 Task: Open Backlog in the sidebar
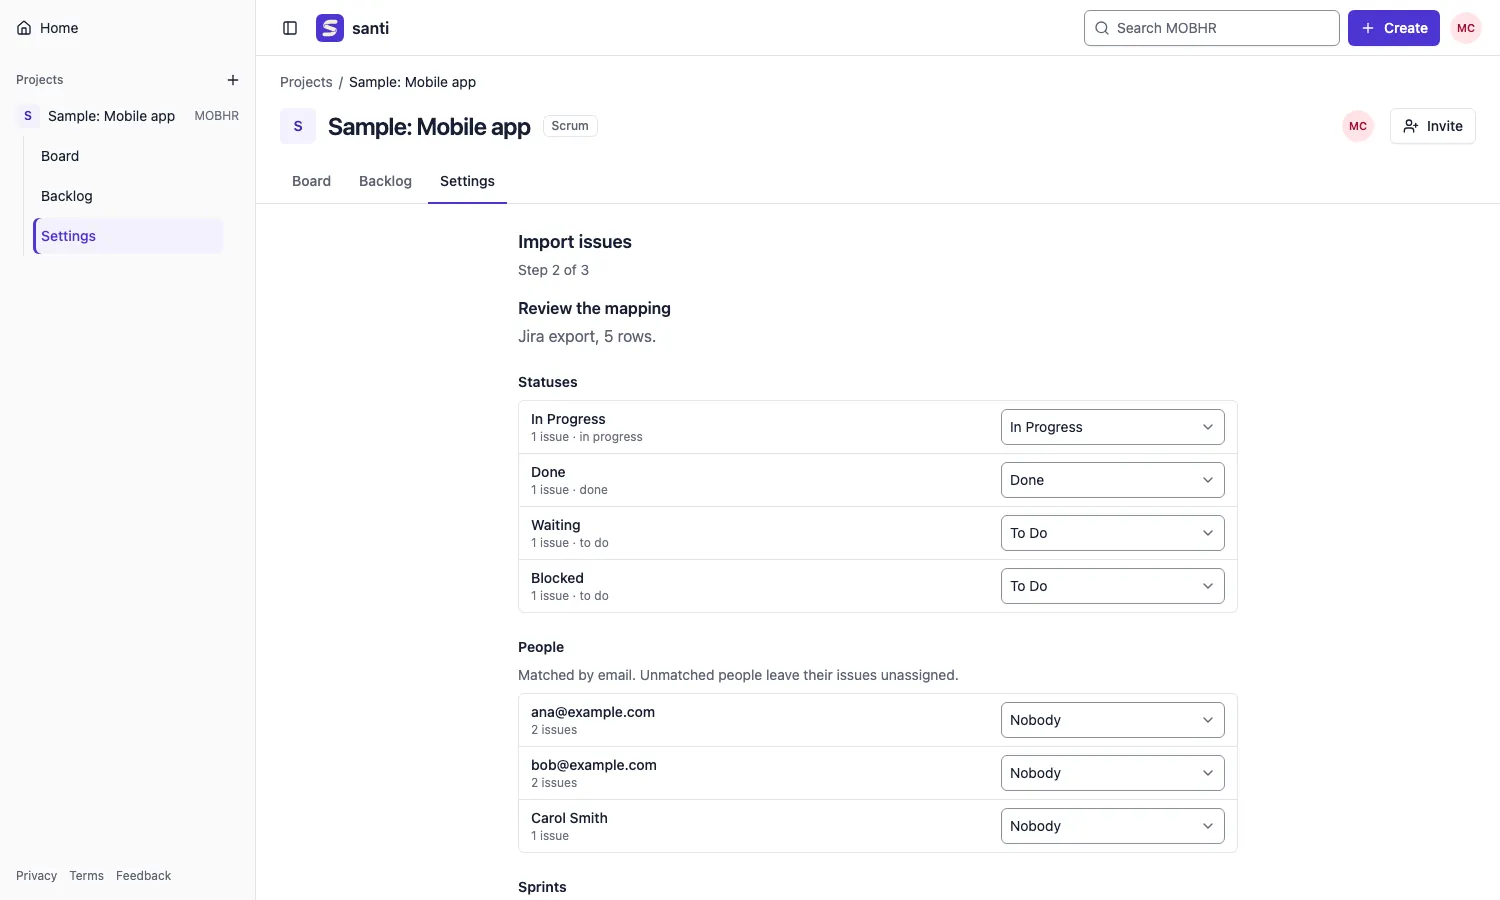click(x=128, y=196)
